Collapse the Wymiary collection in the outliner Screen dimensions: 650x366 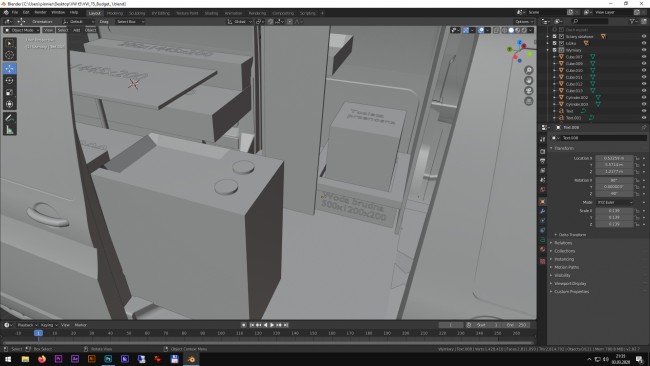pos(548,50)
